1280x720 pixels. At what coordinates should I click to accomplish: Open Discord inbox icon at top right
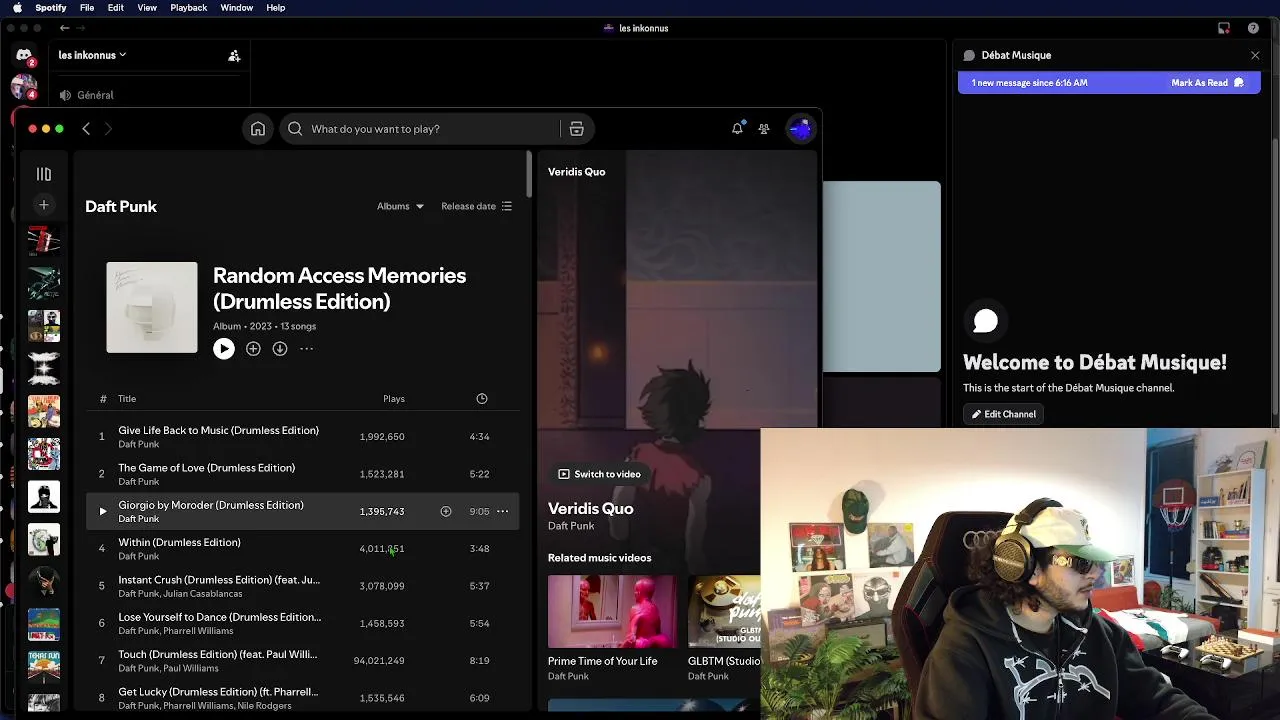click(x=1224, y=28)
